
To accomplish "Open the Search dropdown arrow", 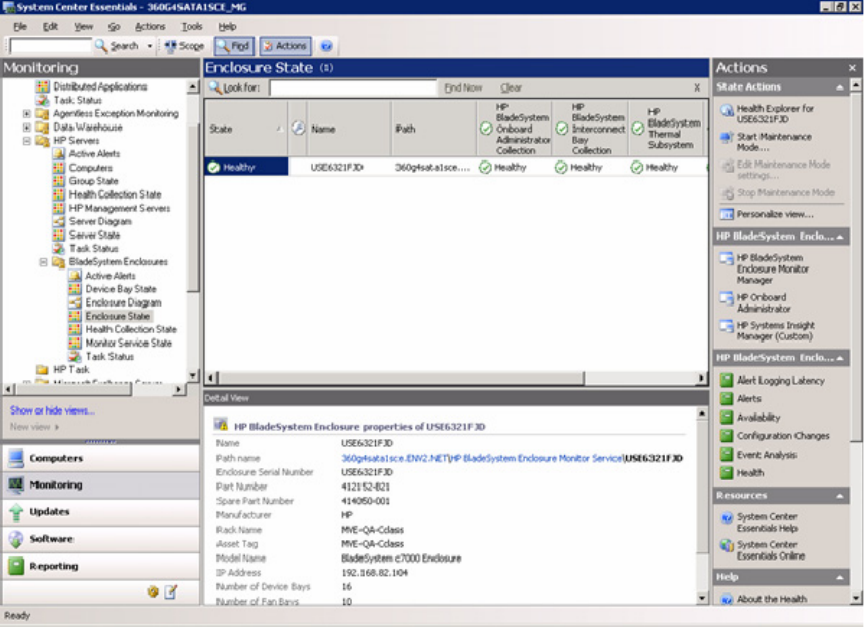I will (150, 46).
